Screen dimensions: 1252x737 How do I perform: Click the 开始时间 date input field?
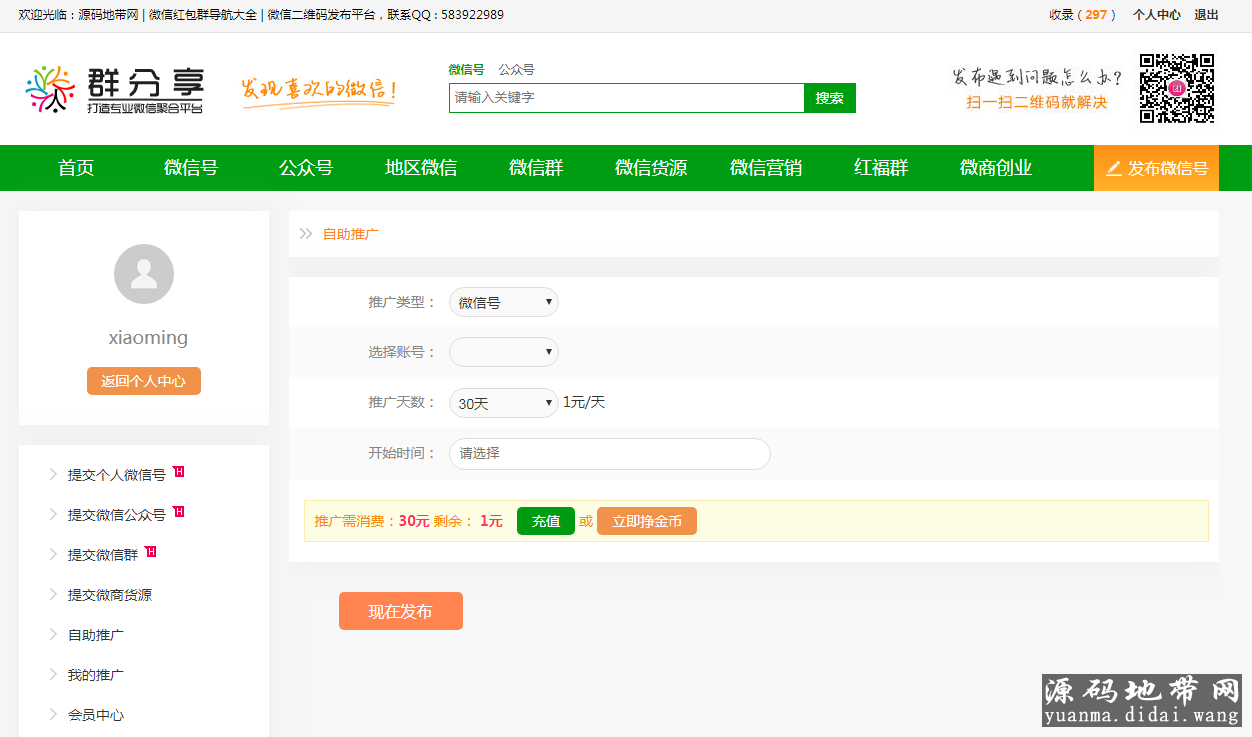(x=609, y=454)
